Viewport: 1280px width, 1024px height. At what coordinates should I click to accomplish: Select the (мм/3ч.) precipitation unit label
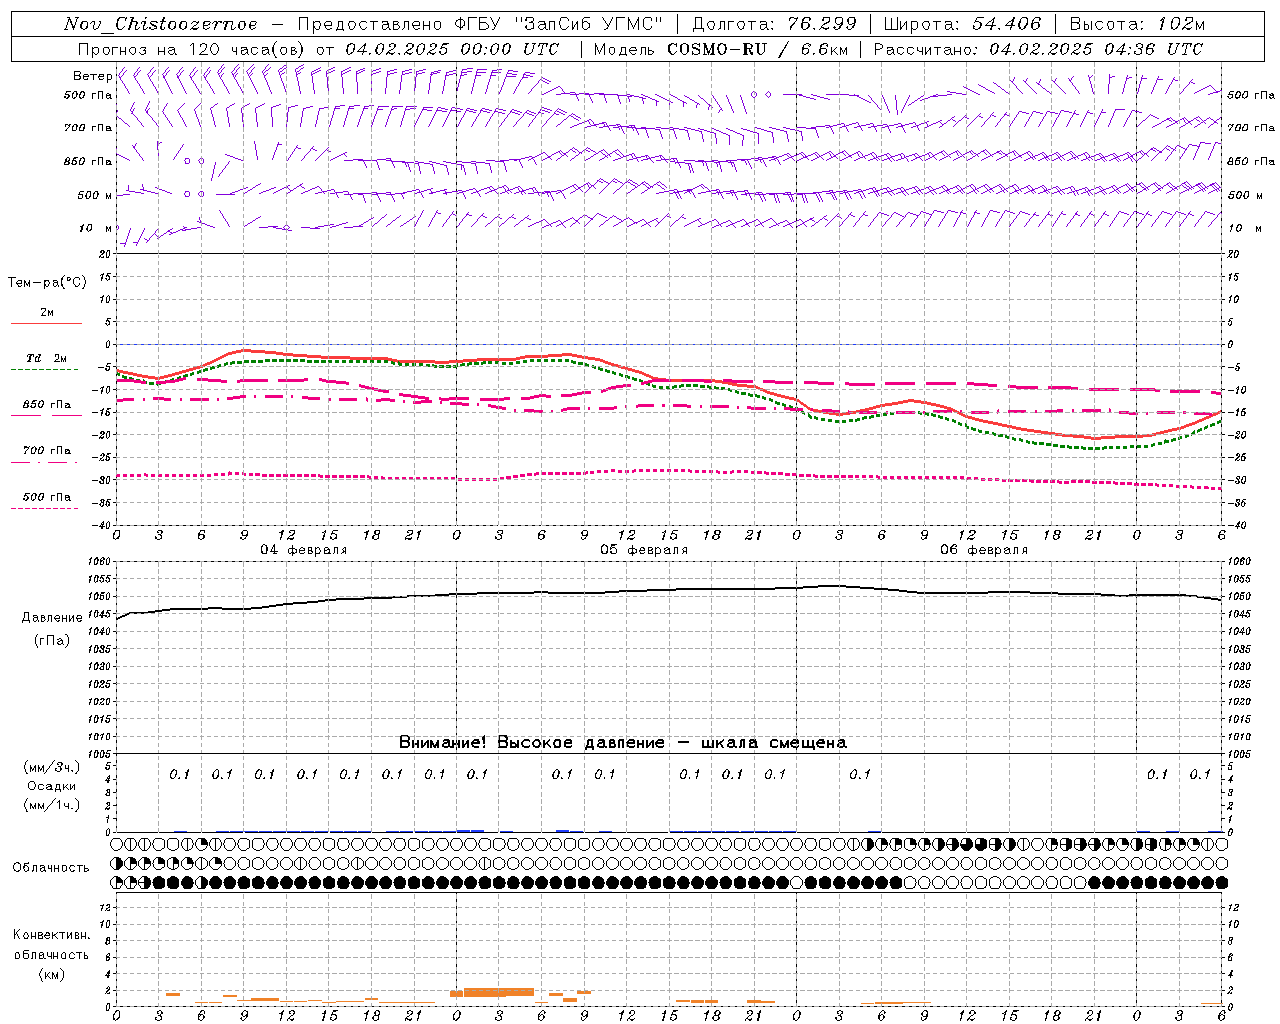pos(52,767)
